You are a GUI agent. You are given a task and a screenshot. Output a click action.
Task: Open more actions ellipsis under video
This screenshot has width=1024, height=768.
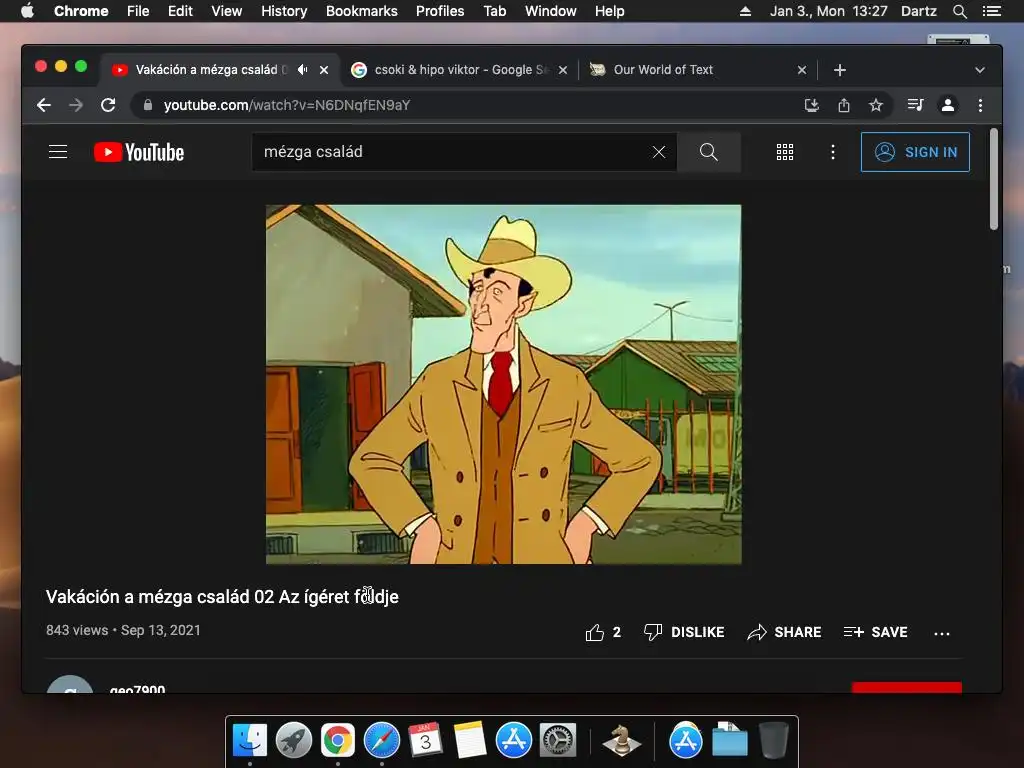(942, 633)
